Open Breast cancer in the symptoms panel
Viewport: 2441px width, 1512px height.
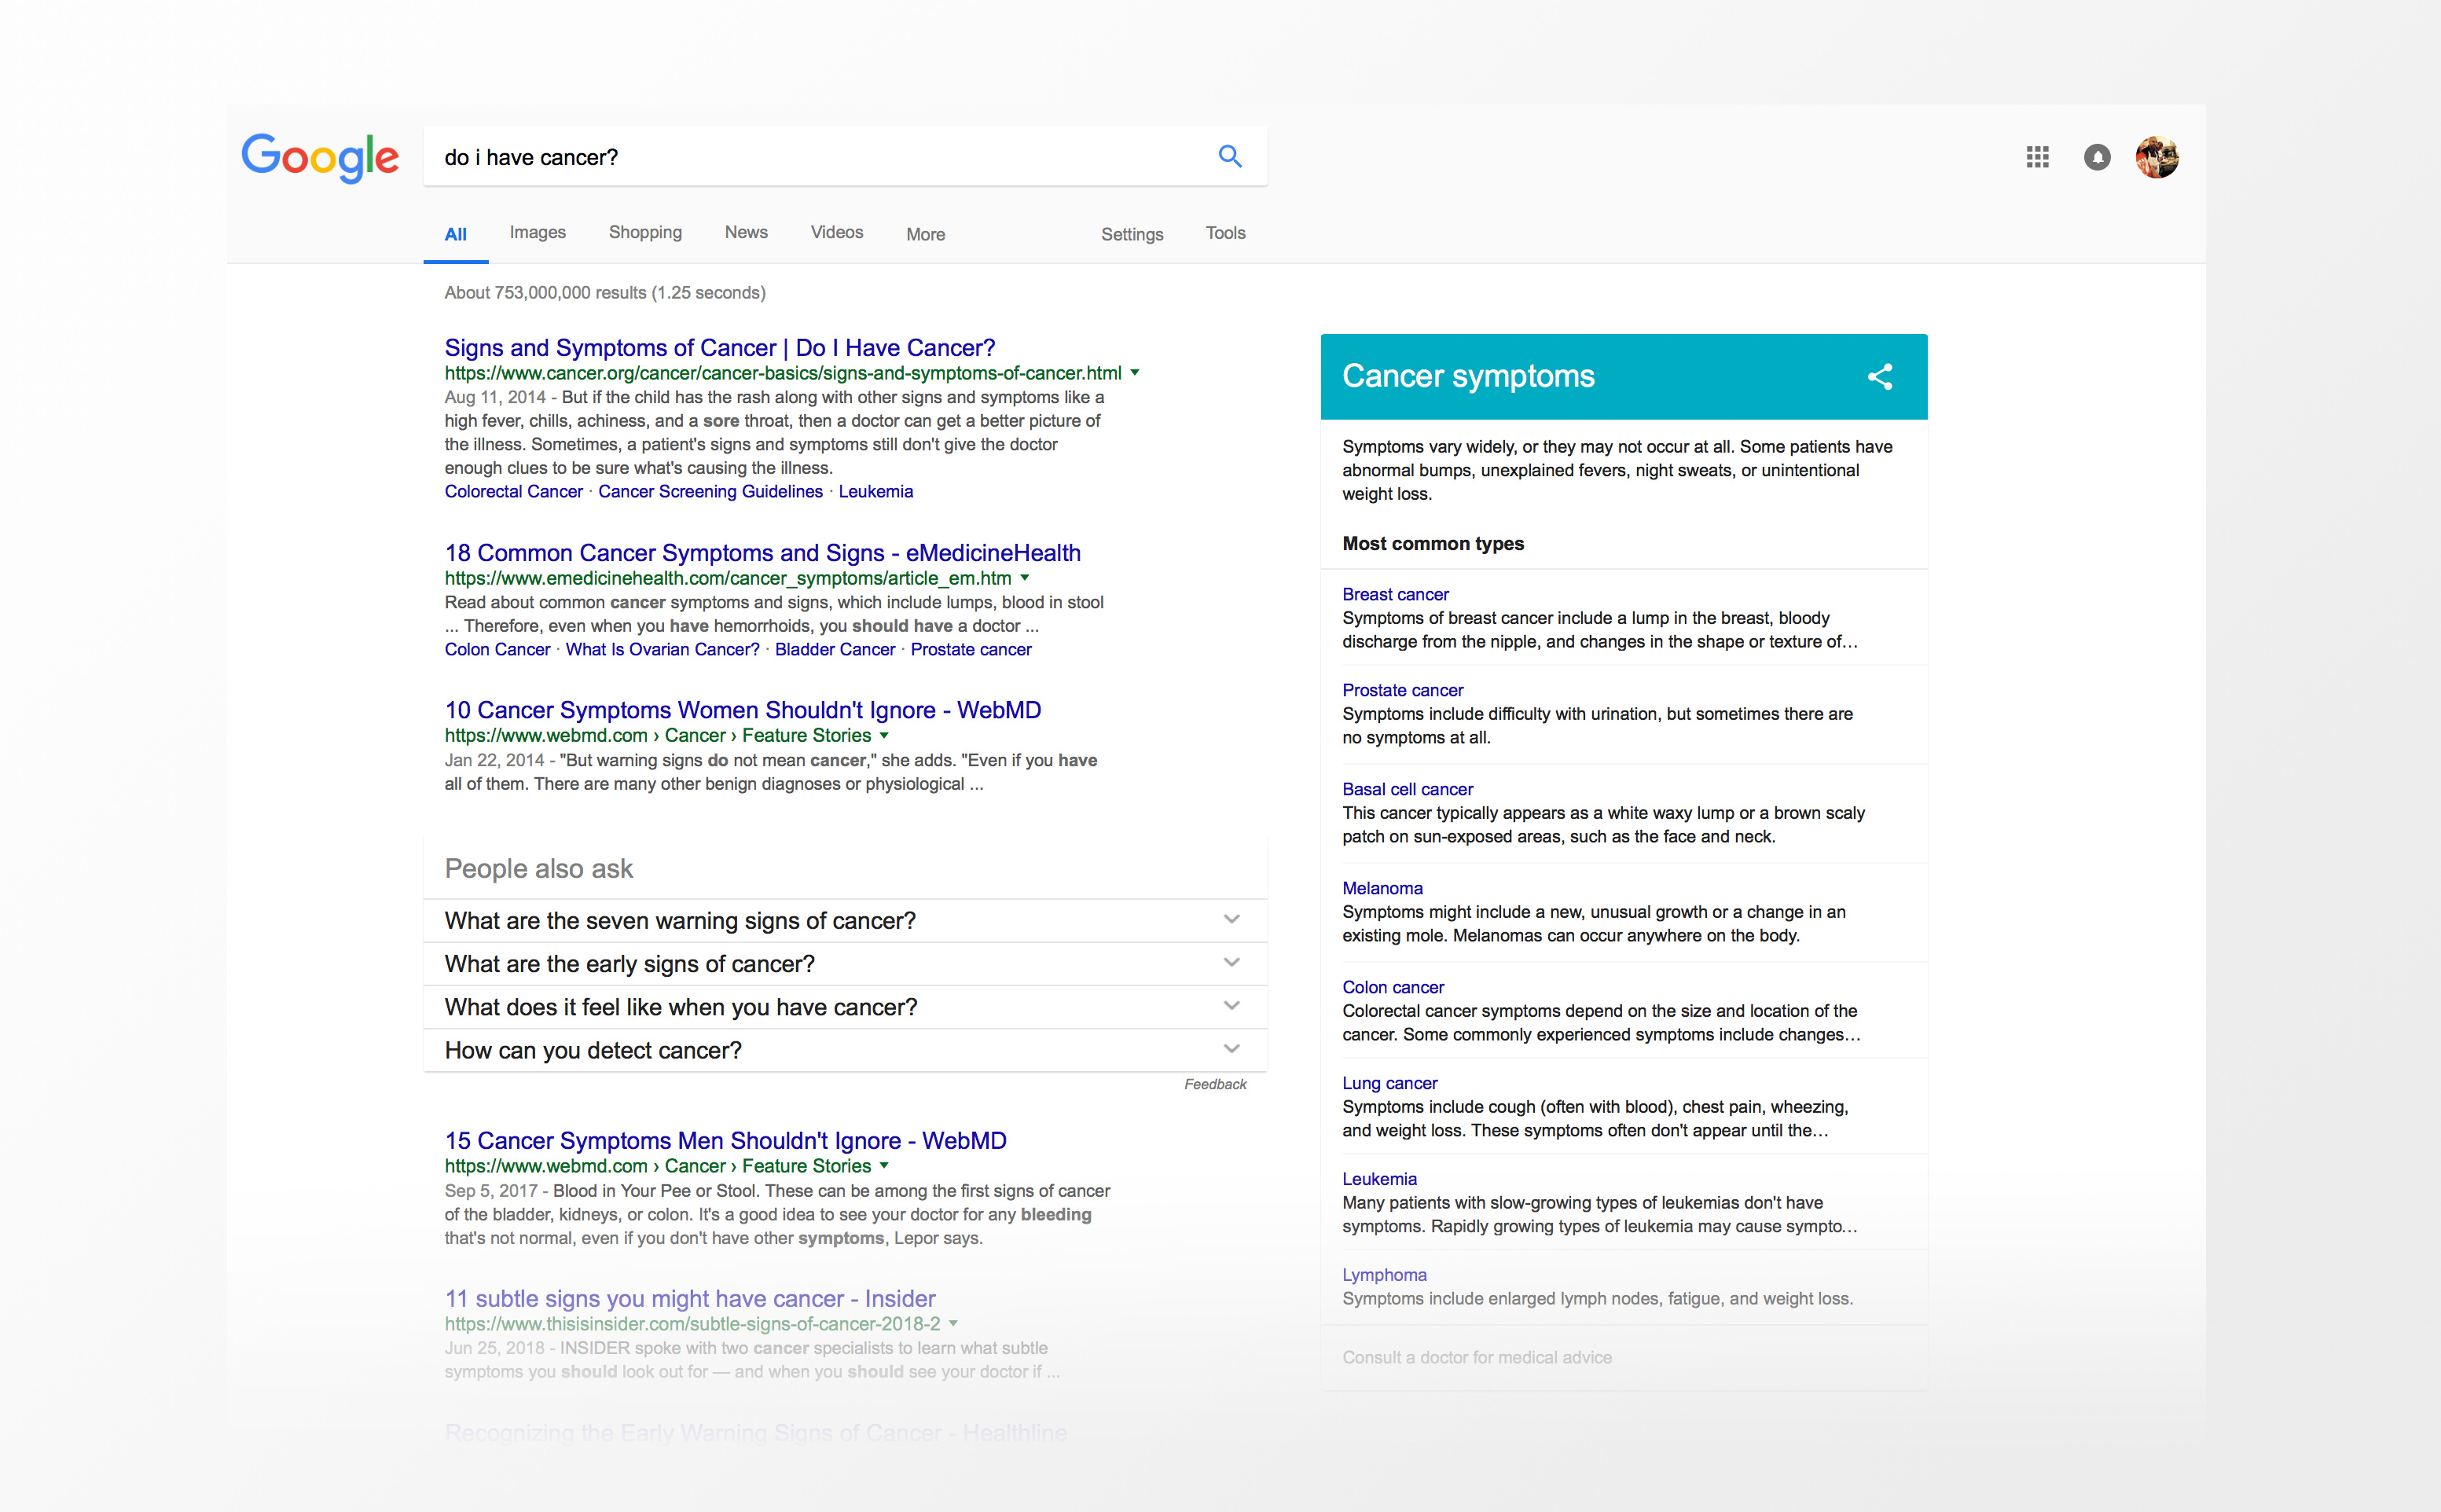tap(1395, 594)
